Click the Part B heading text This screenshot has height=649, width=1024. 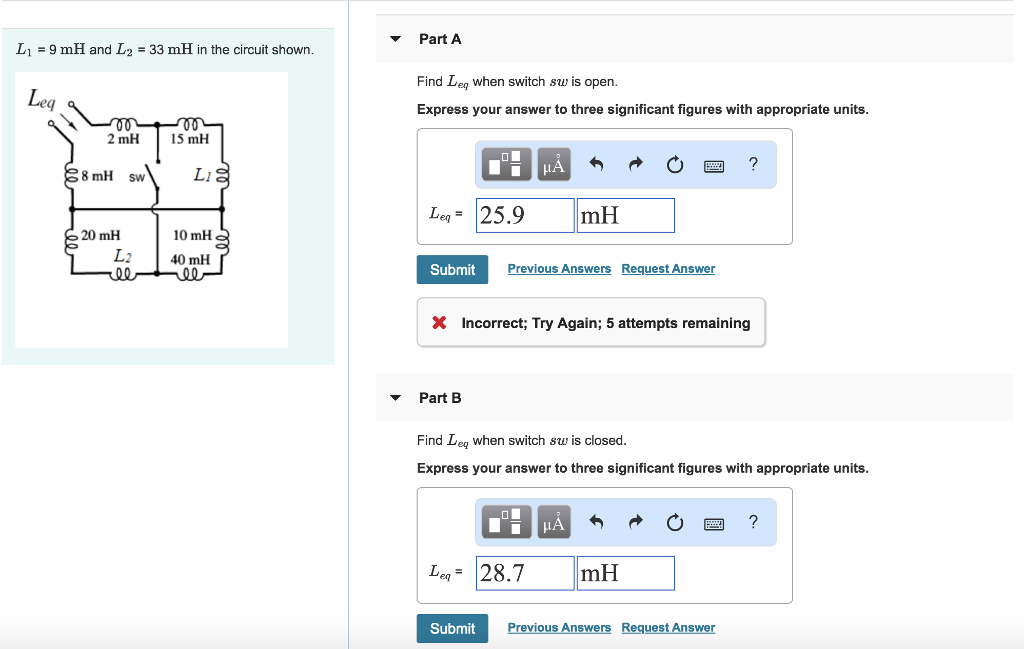coord(440,398)
